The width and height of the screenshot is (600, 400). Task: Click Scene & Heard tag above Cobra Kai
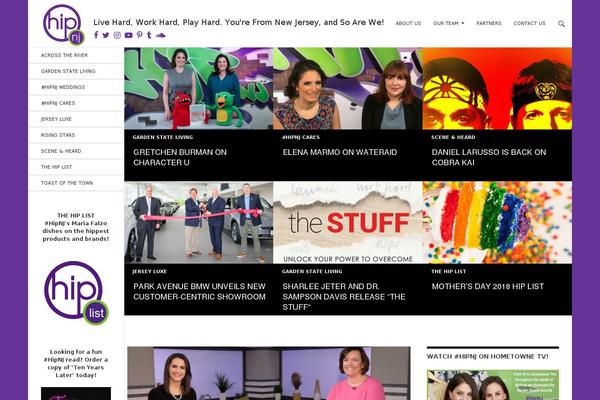(x=453, y=137)
